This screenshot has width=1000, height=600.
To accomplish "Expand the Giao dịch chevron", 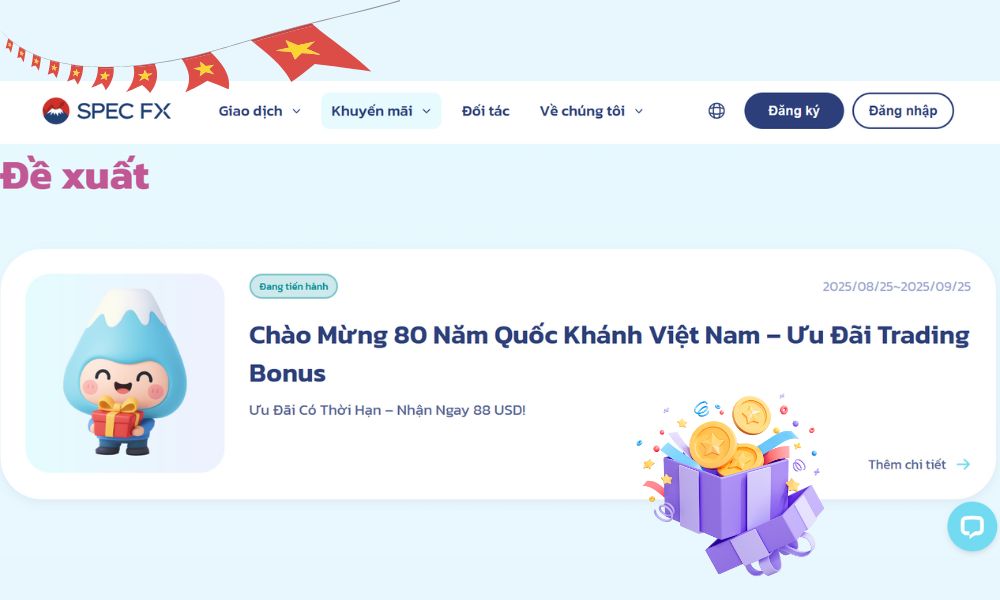I will click(296, 111).
